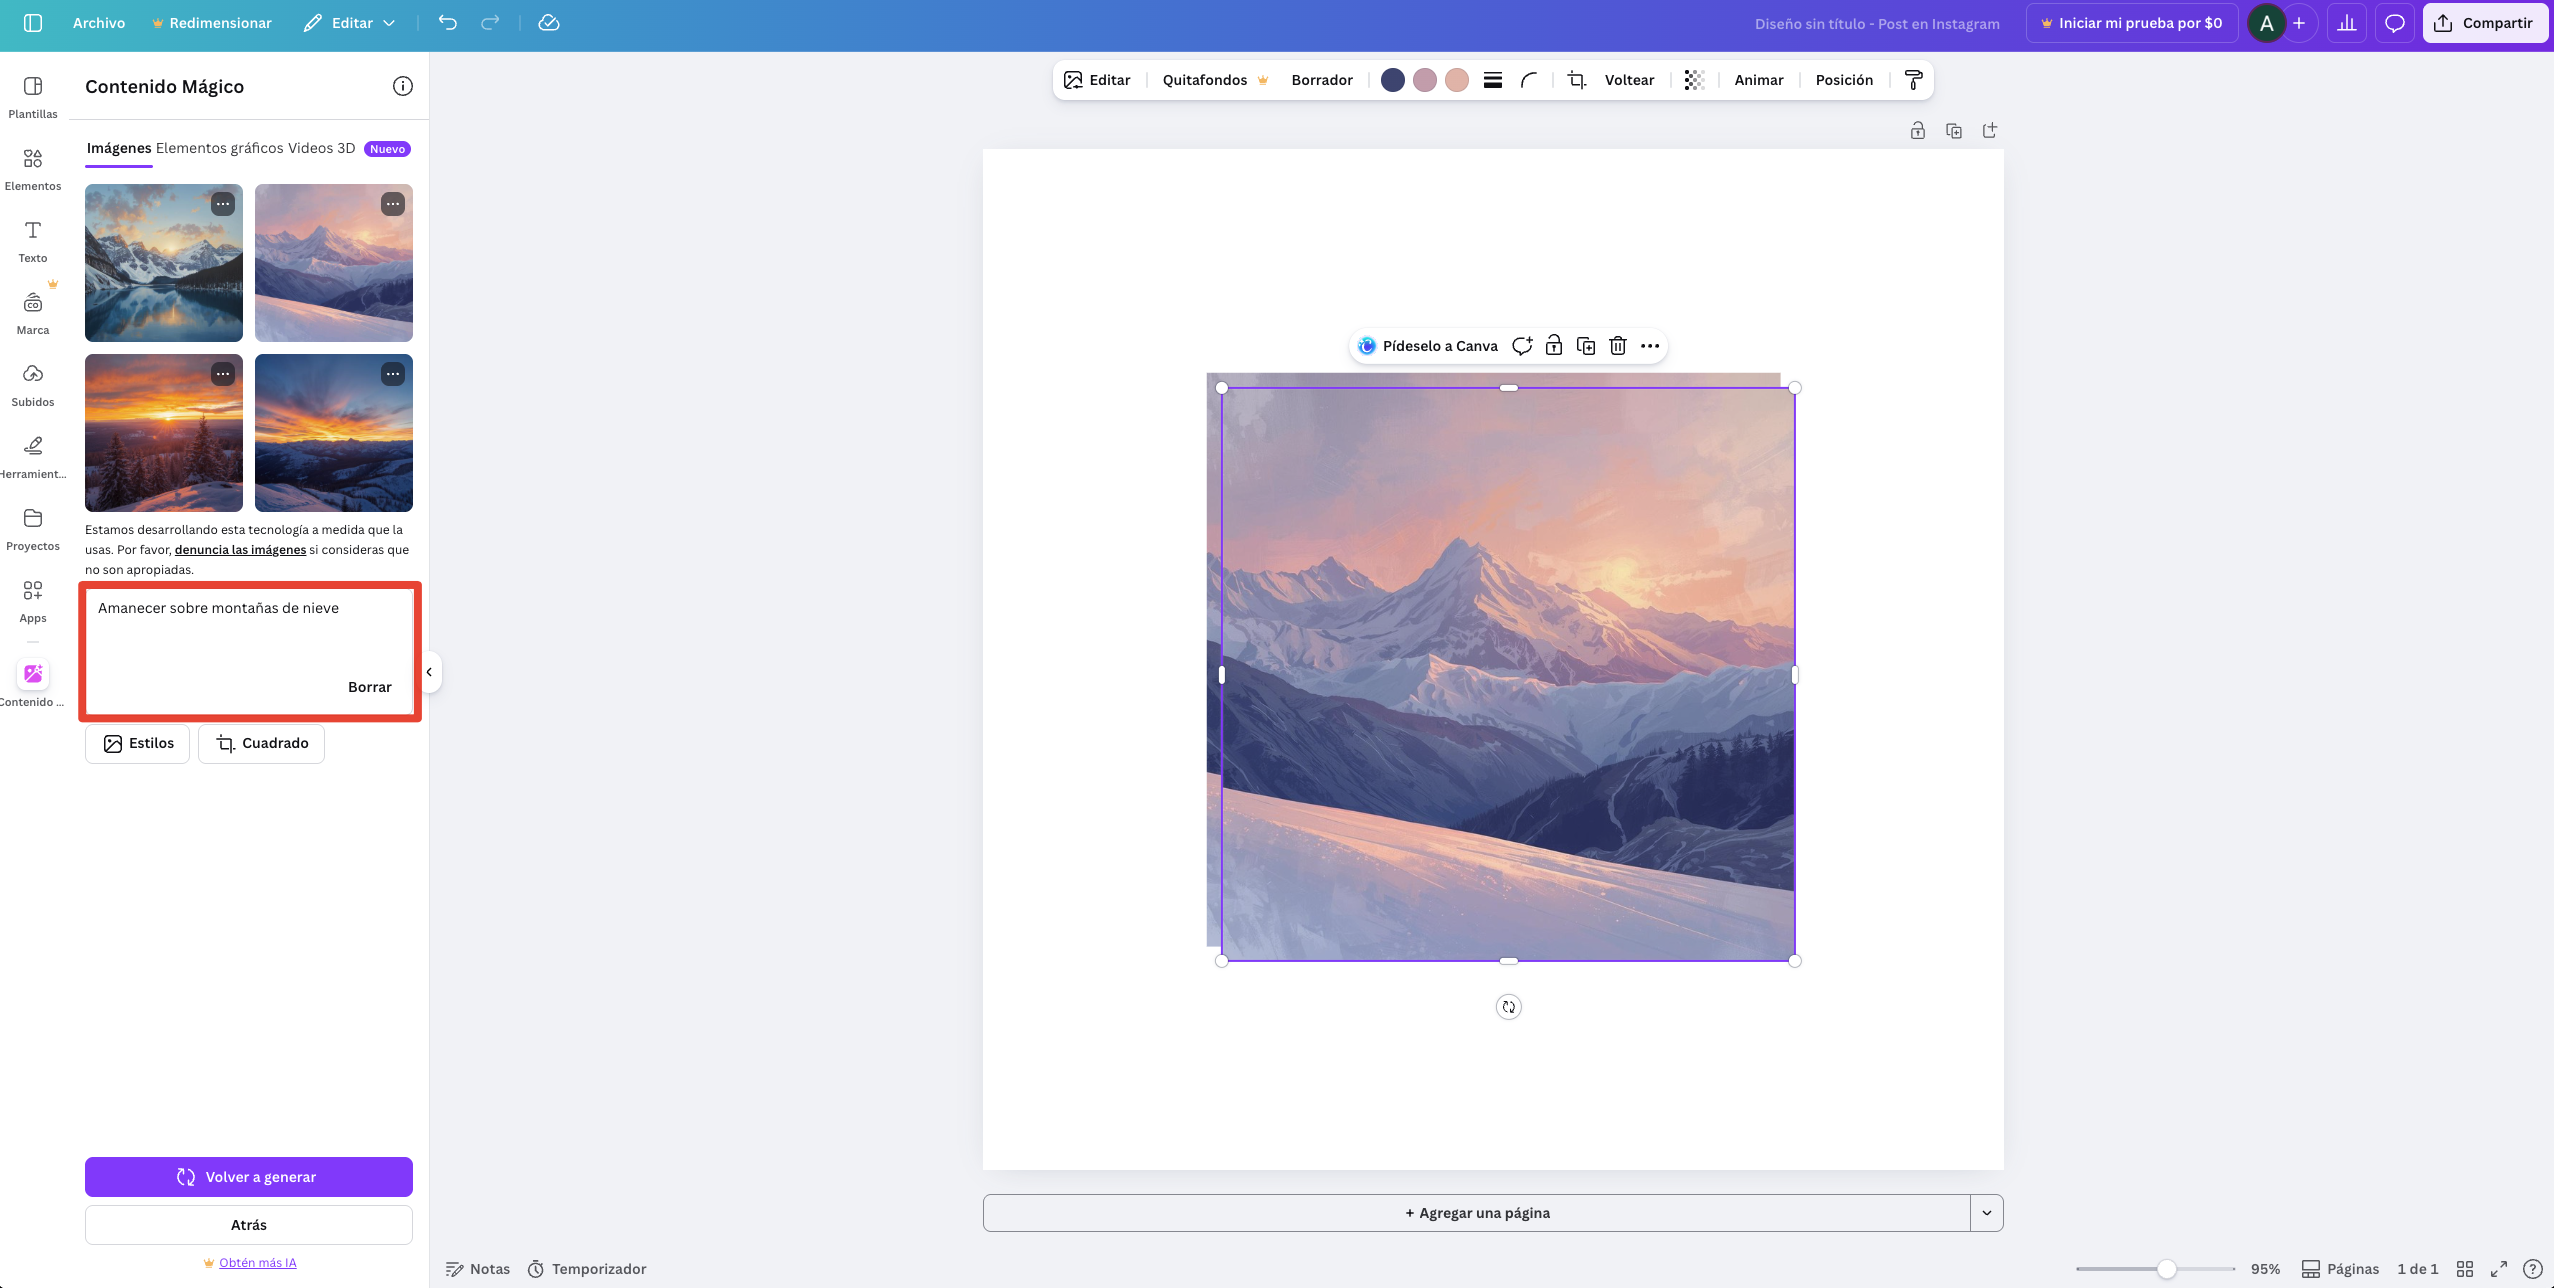Collapse the Contenido Mágico panel with the chevron
The width and height of the screenshot is (2554, 1288).
(x=428, y=671)
